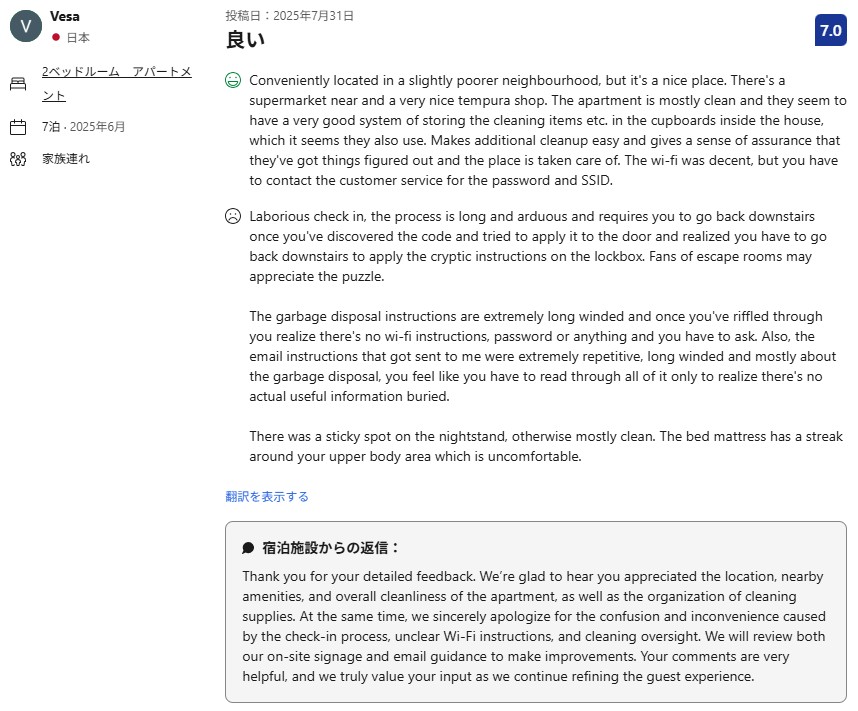Click the bed icon beside the room type
This screenshot has height=711, width=858.
pos(18,84)
